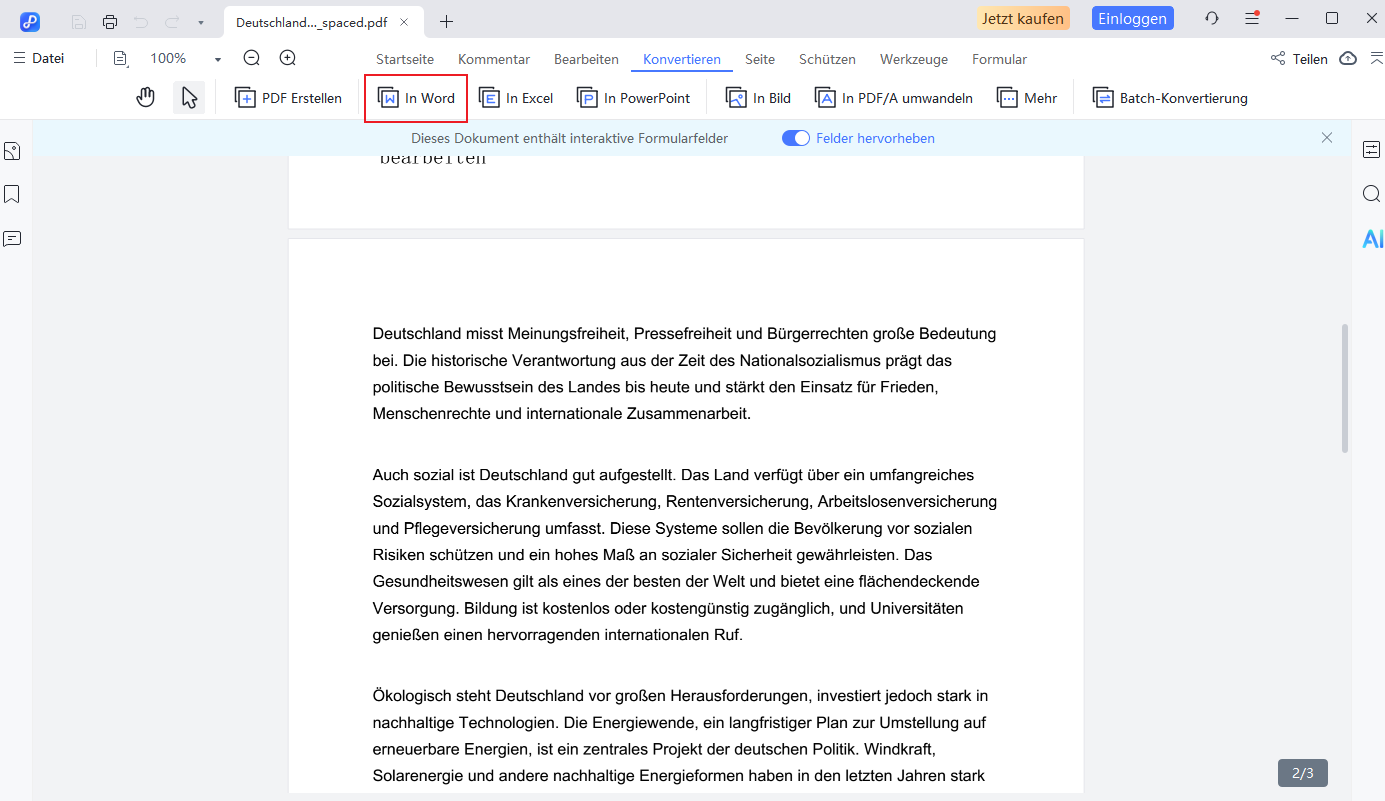Close the form fields notification bar
This screenshot has width=1385, height=801.
1327,138
